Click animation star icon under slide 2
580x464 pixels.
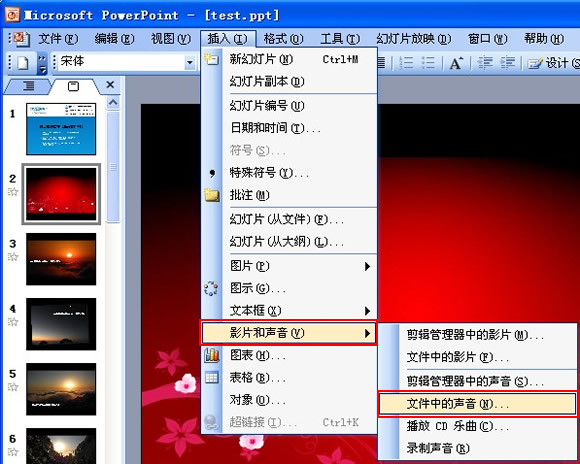click(13, 192)
